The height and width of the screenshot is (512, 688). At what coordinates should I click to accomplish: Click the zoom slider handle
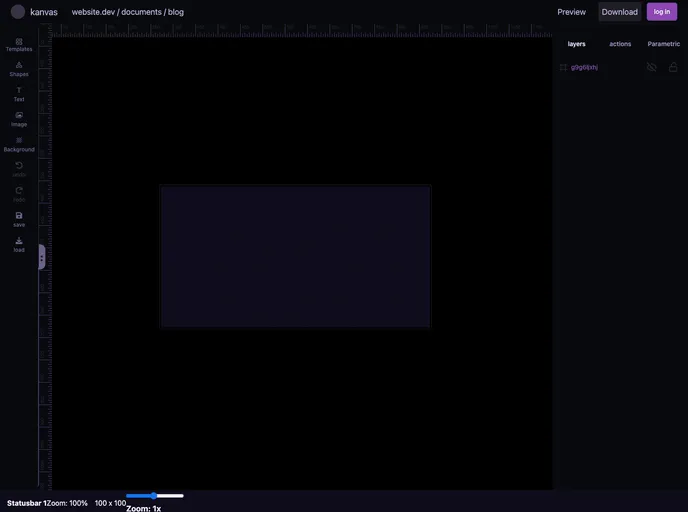pyautogui.click(x=154, y=496)
